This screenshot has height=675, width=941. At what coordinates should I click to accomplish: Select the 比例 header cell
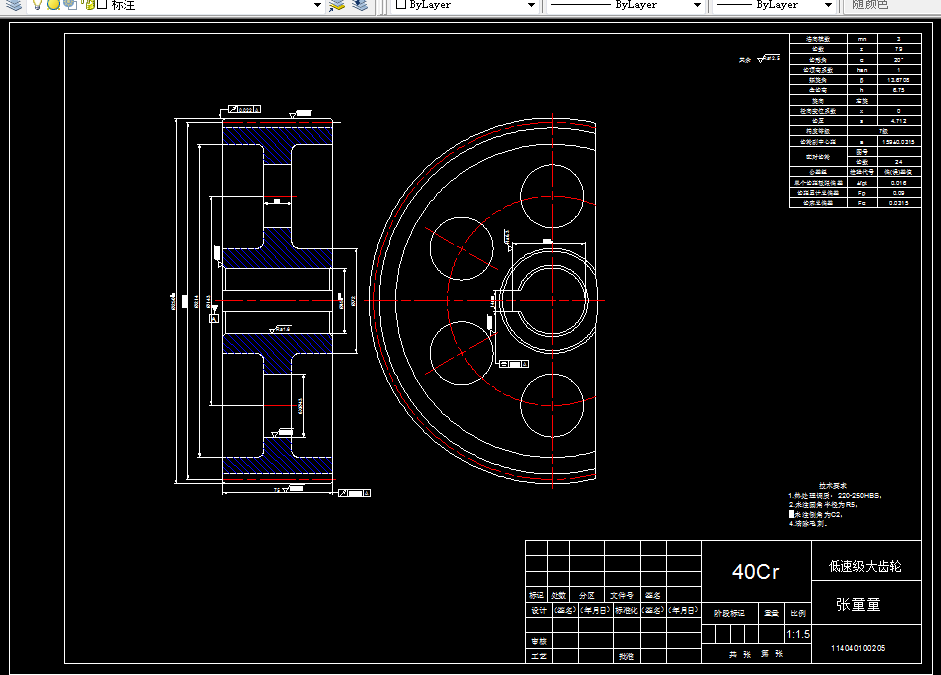pos(798,613)
